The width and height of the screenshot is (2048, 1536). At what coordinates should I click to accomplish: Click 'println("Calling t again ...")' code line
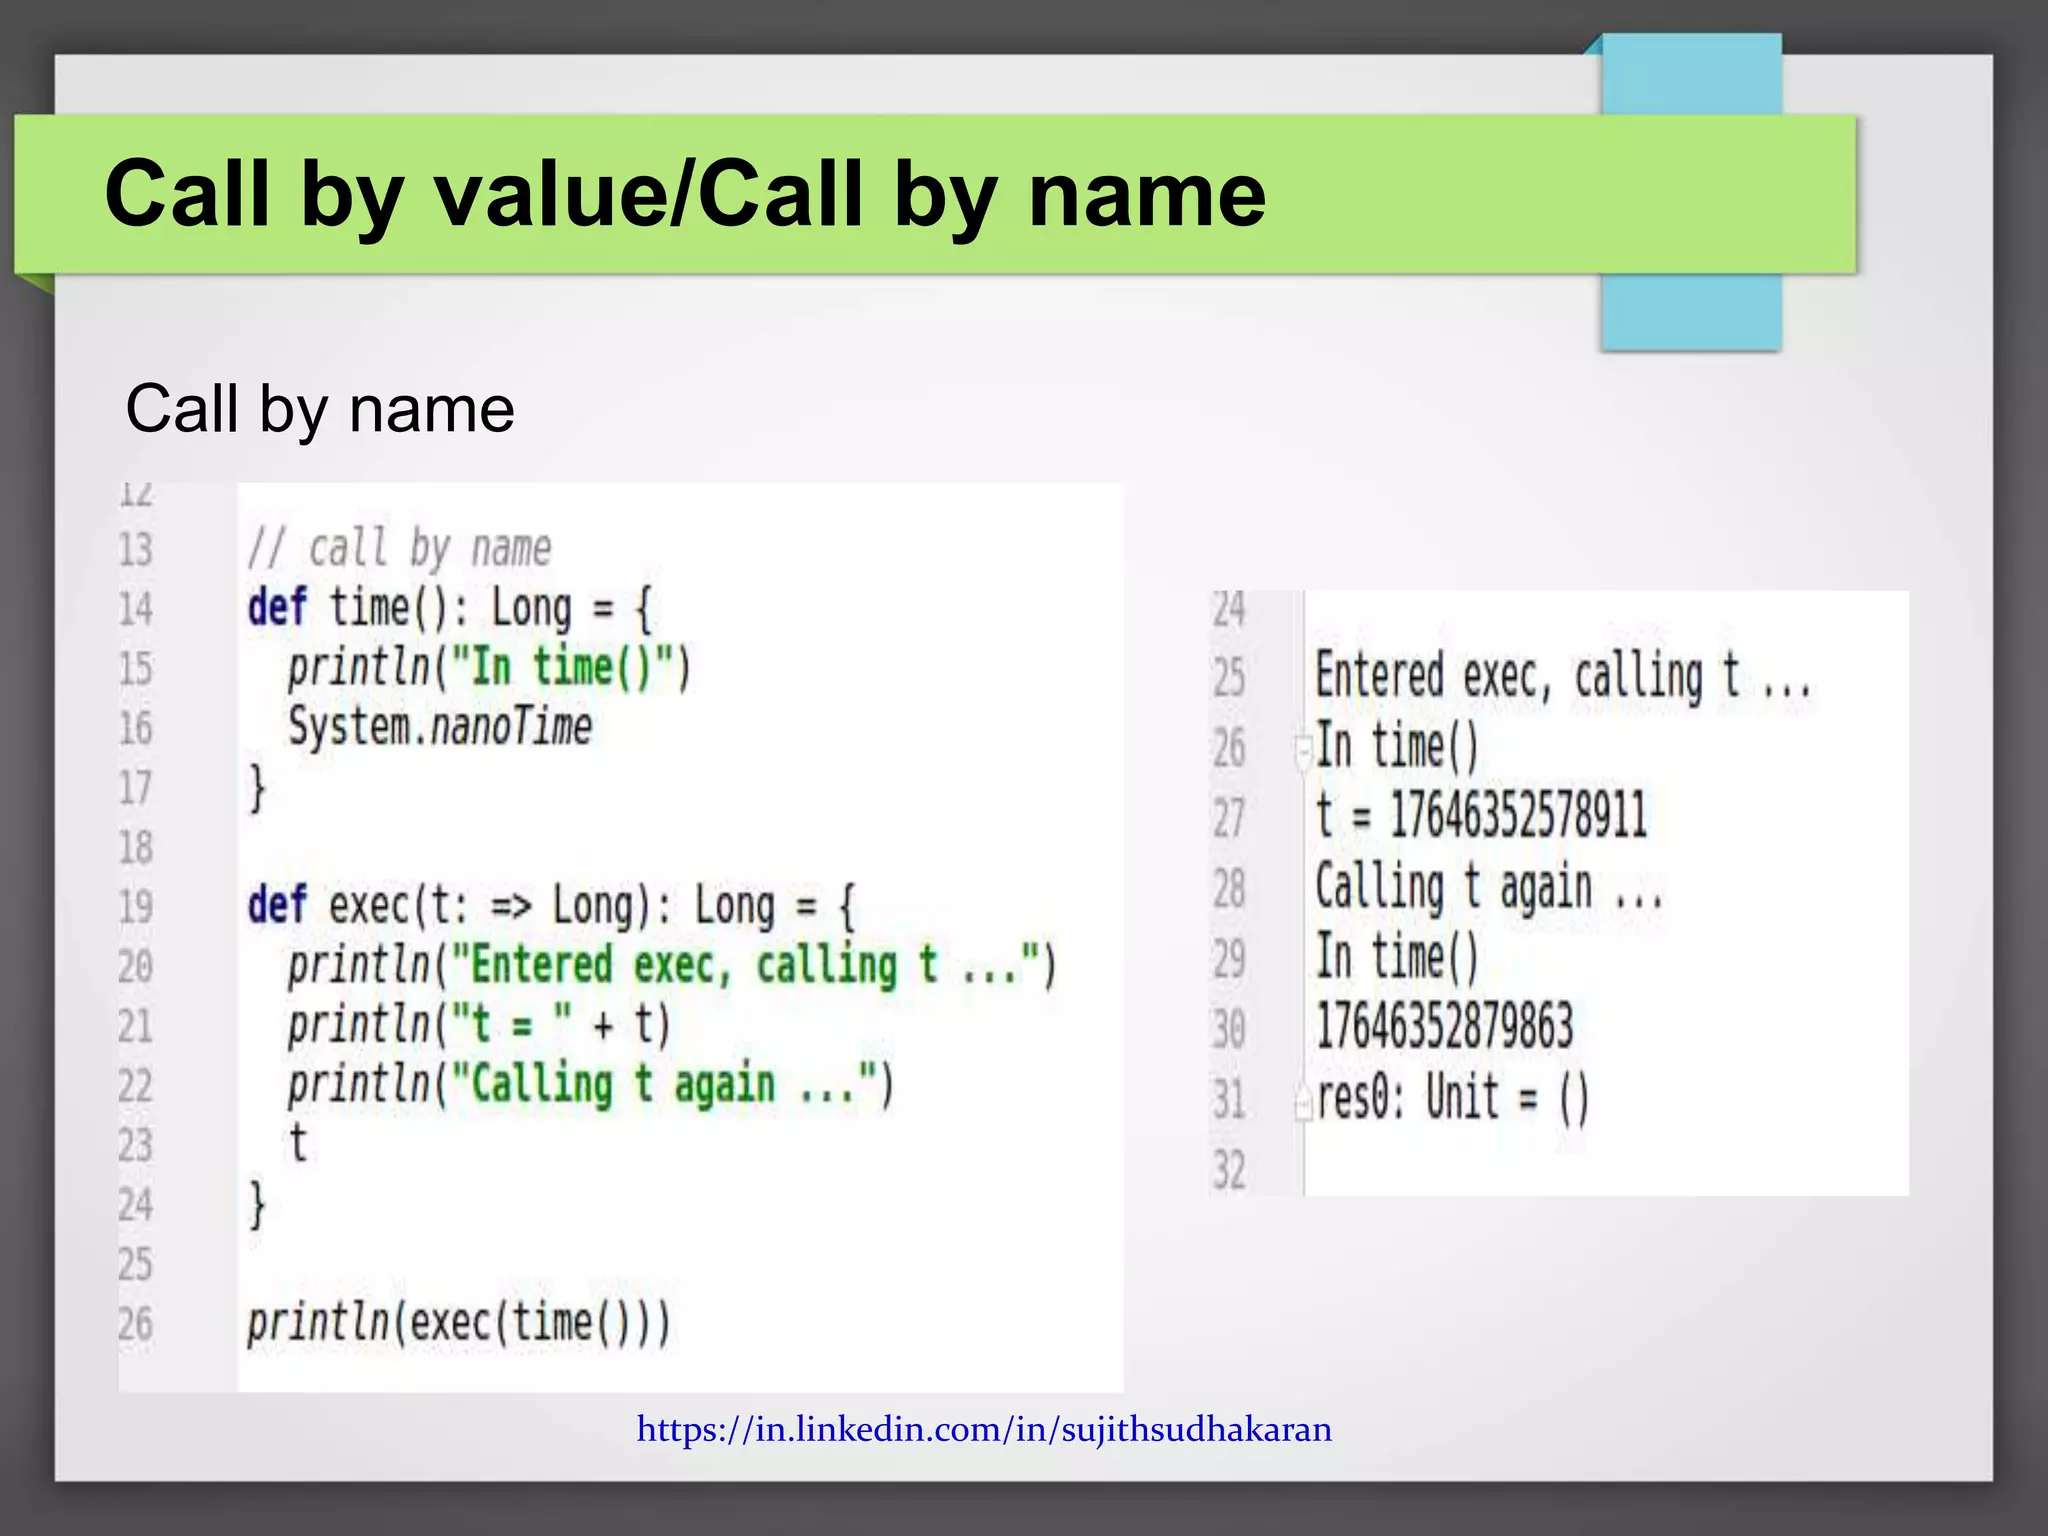[x=590, y=1085]
